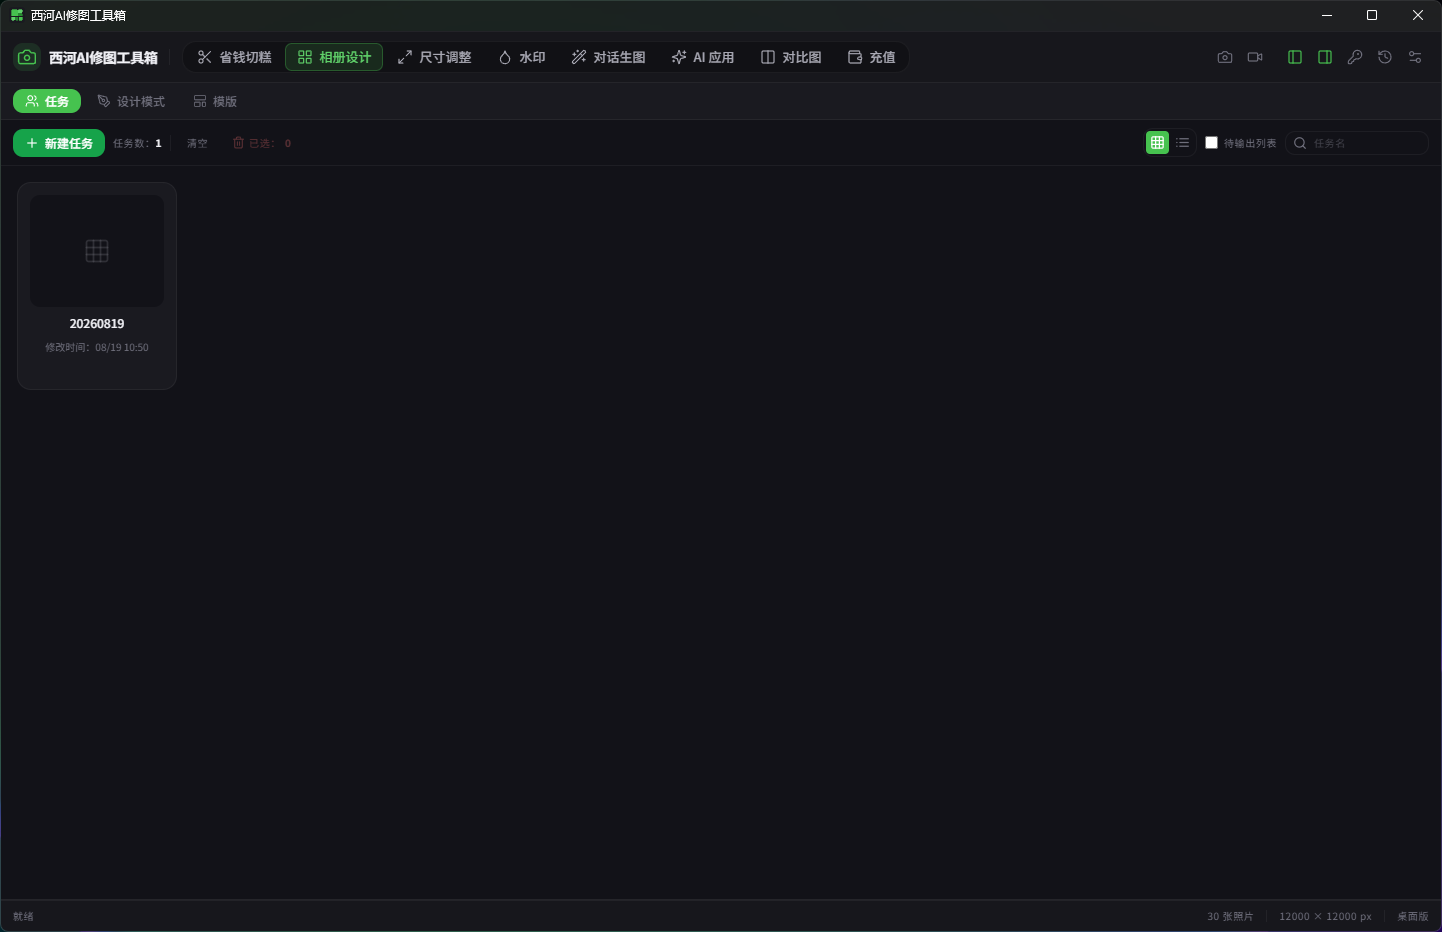Click the key license icon
This screenshot has height=932, width=1442.
pos(1355,57)
